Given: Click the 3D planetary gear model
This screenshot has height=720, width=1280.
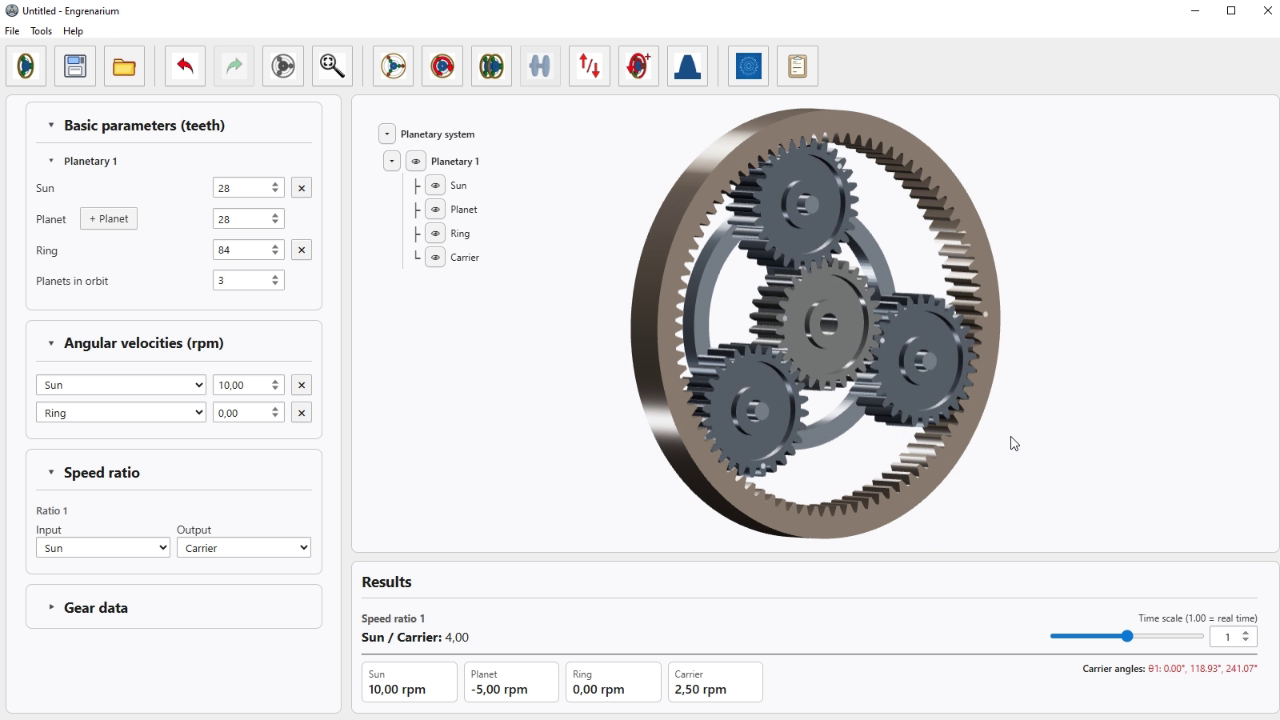Looking at the screenshot, I should [x=815, y=323].
